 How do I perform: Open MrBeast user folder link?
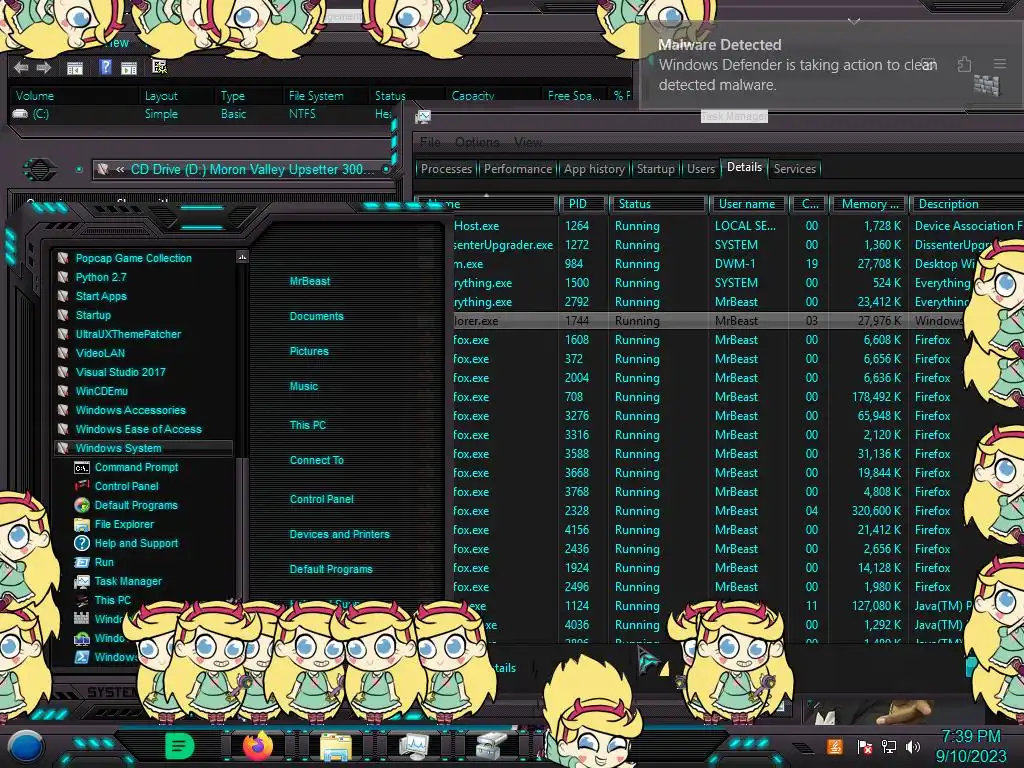pos(310,281)
